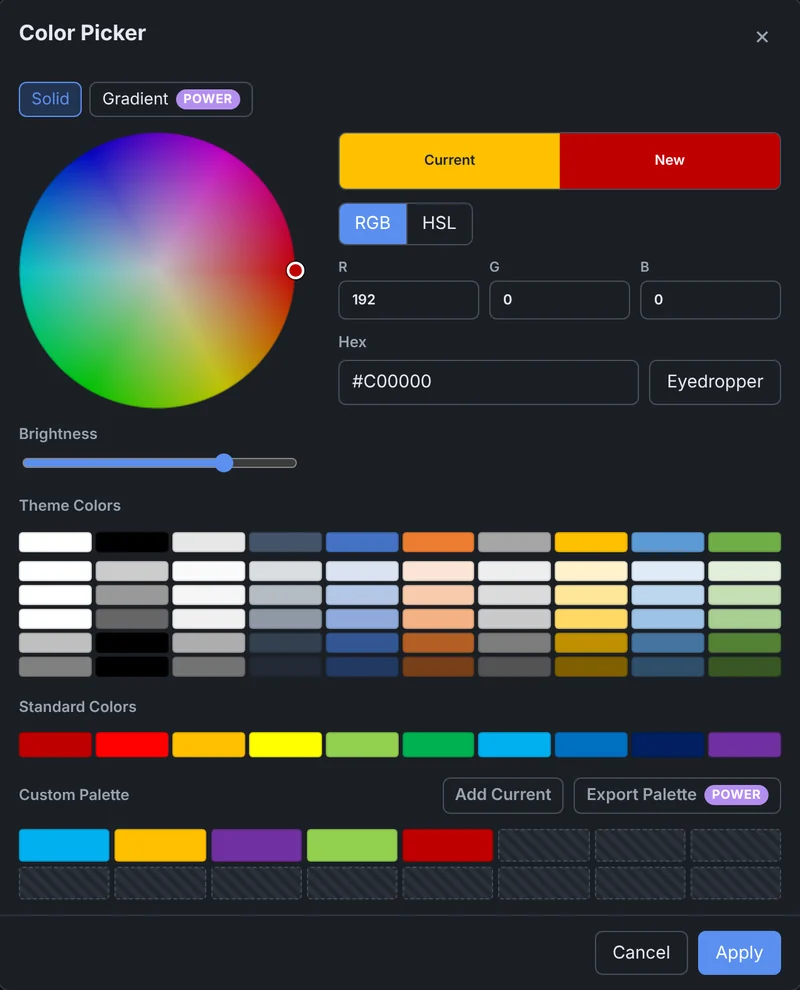Pick the black theme color in top row
This screenshot has width=800, height=990.
[132, 542]
